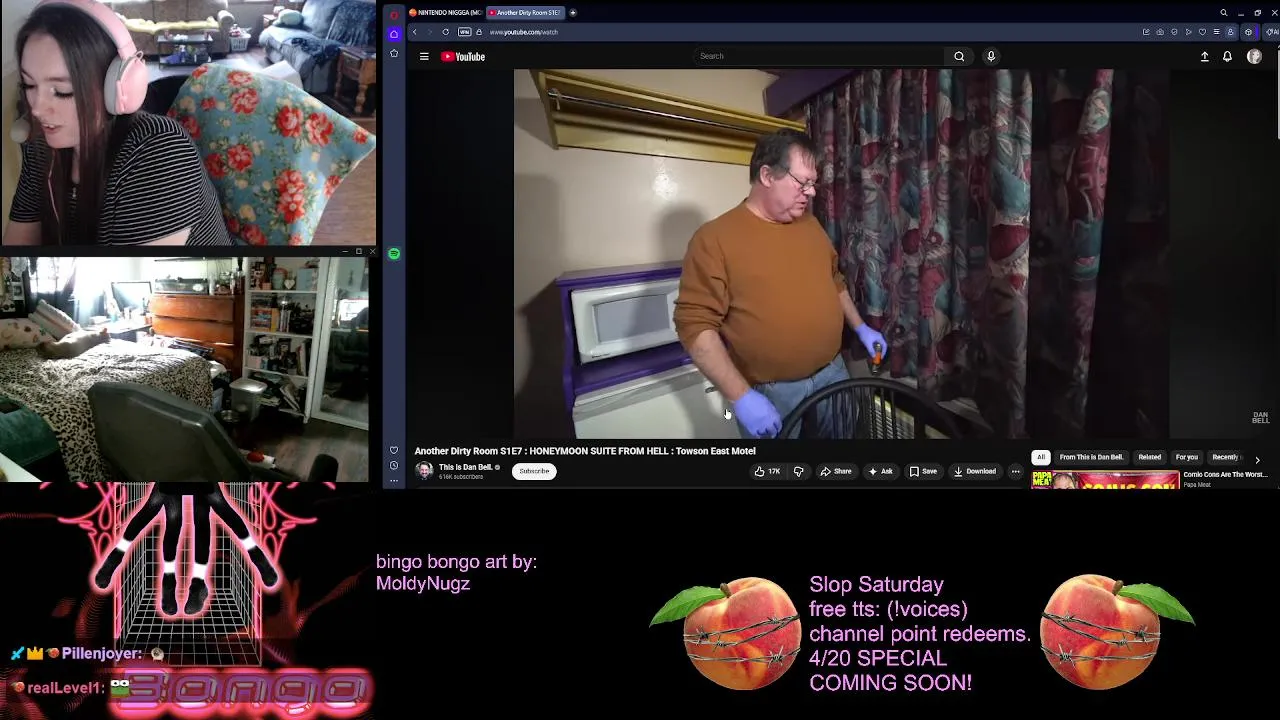The width and height of the screenshot is (1280, 720).
Task: Share the Another Dirty Room video
Action: point(836,471)
